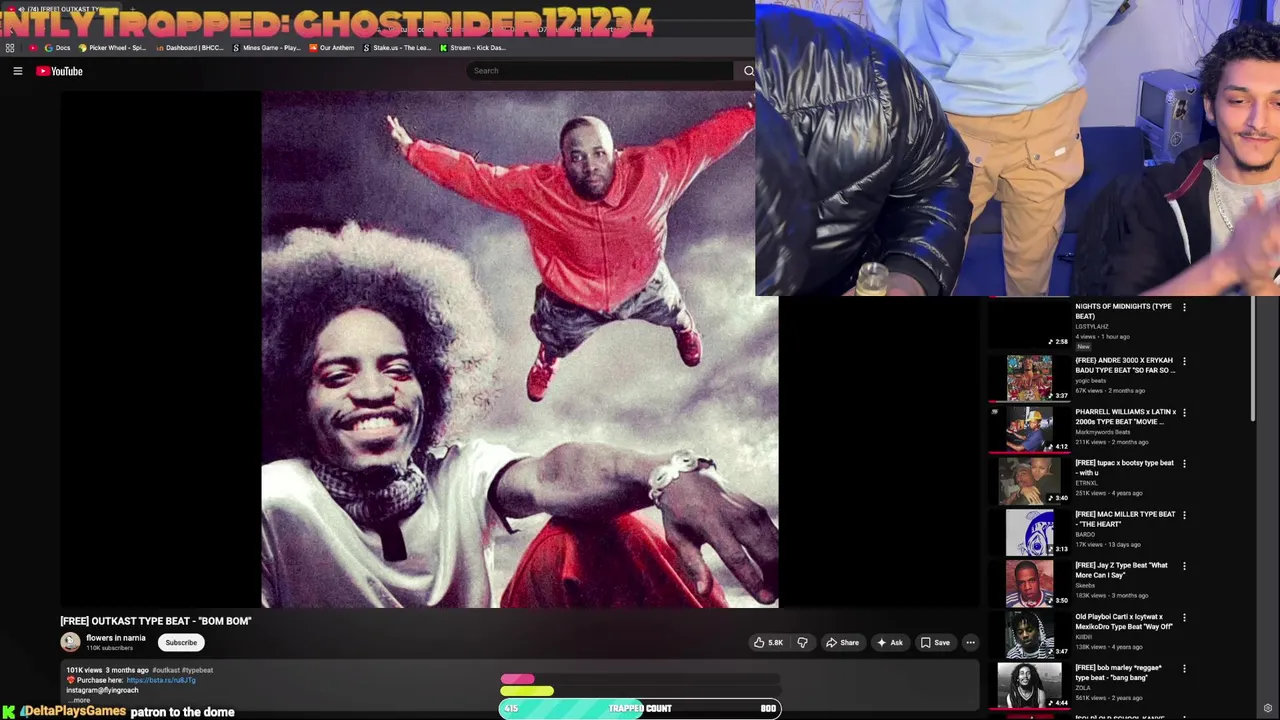Open menu for Old Playboi Carti video
The image size is (1280, 720).
pos(1184,617)
